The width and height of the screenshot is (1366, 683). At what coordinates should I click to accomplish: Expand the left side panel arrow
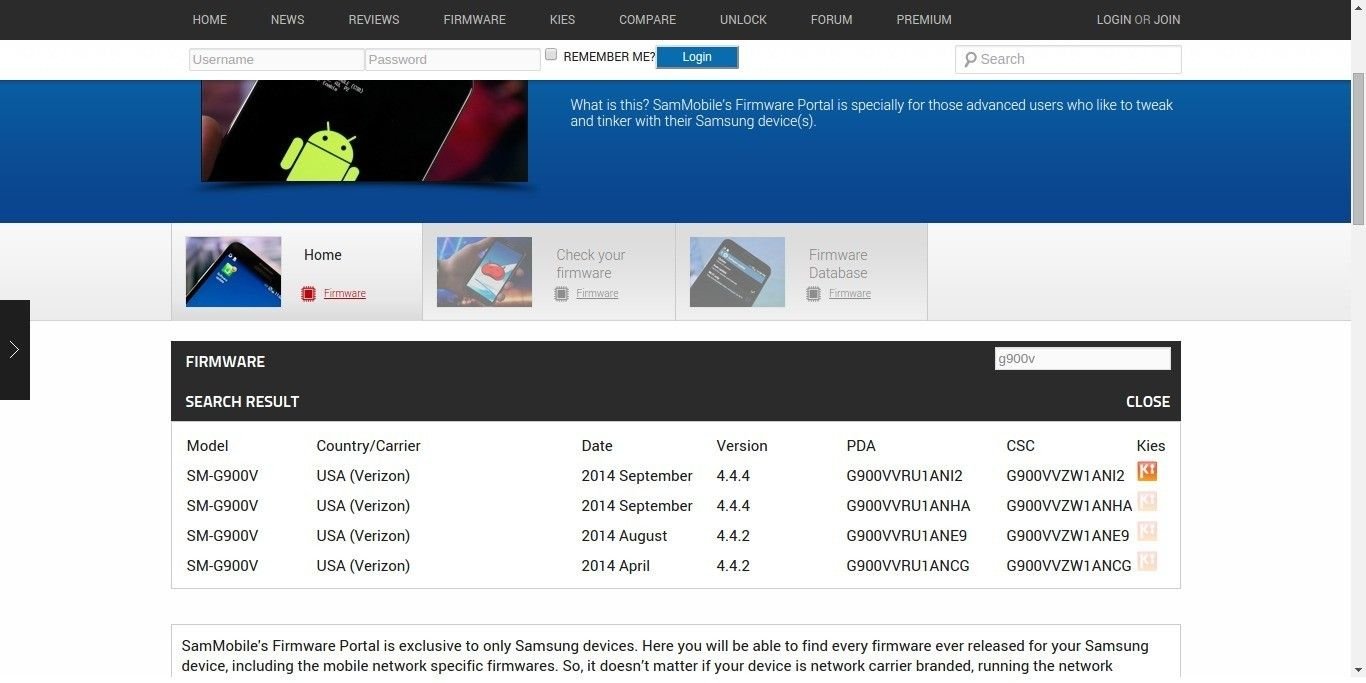tap(14, 350)
